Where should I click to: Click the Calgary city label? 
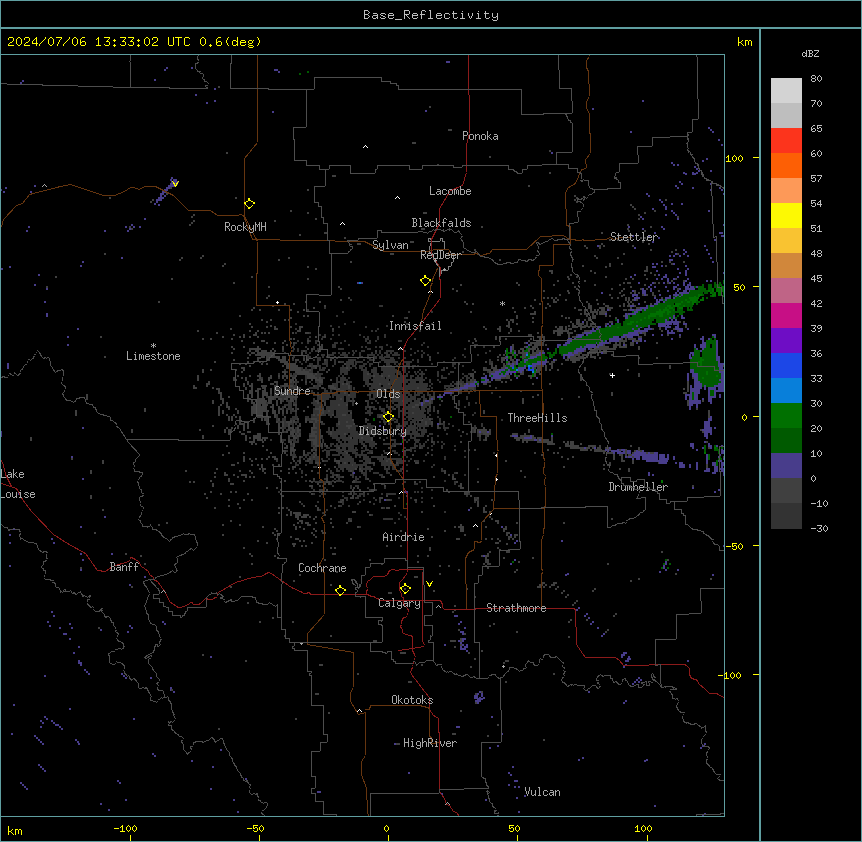tap(399, 603)
